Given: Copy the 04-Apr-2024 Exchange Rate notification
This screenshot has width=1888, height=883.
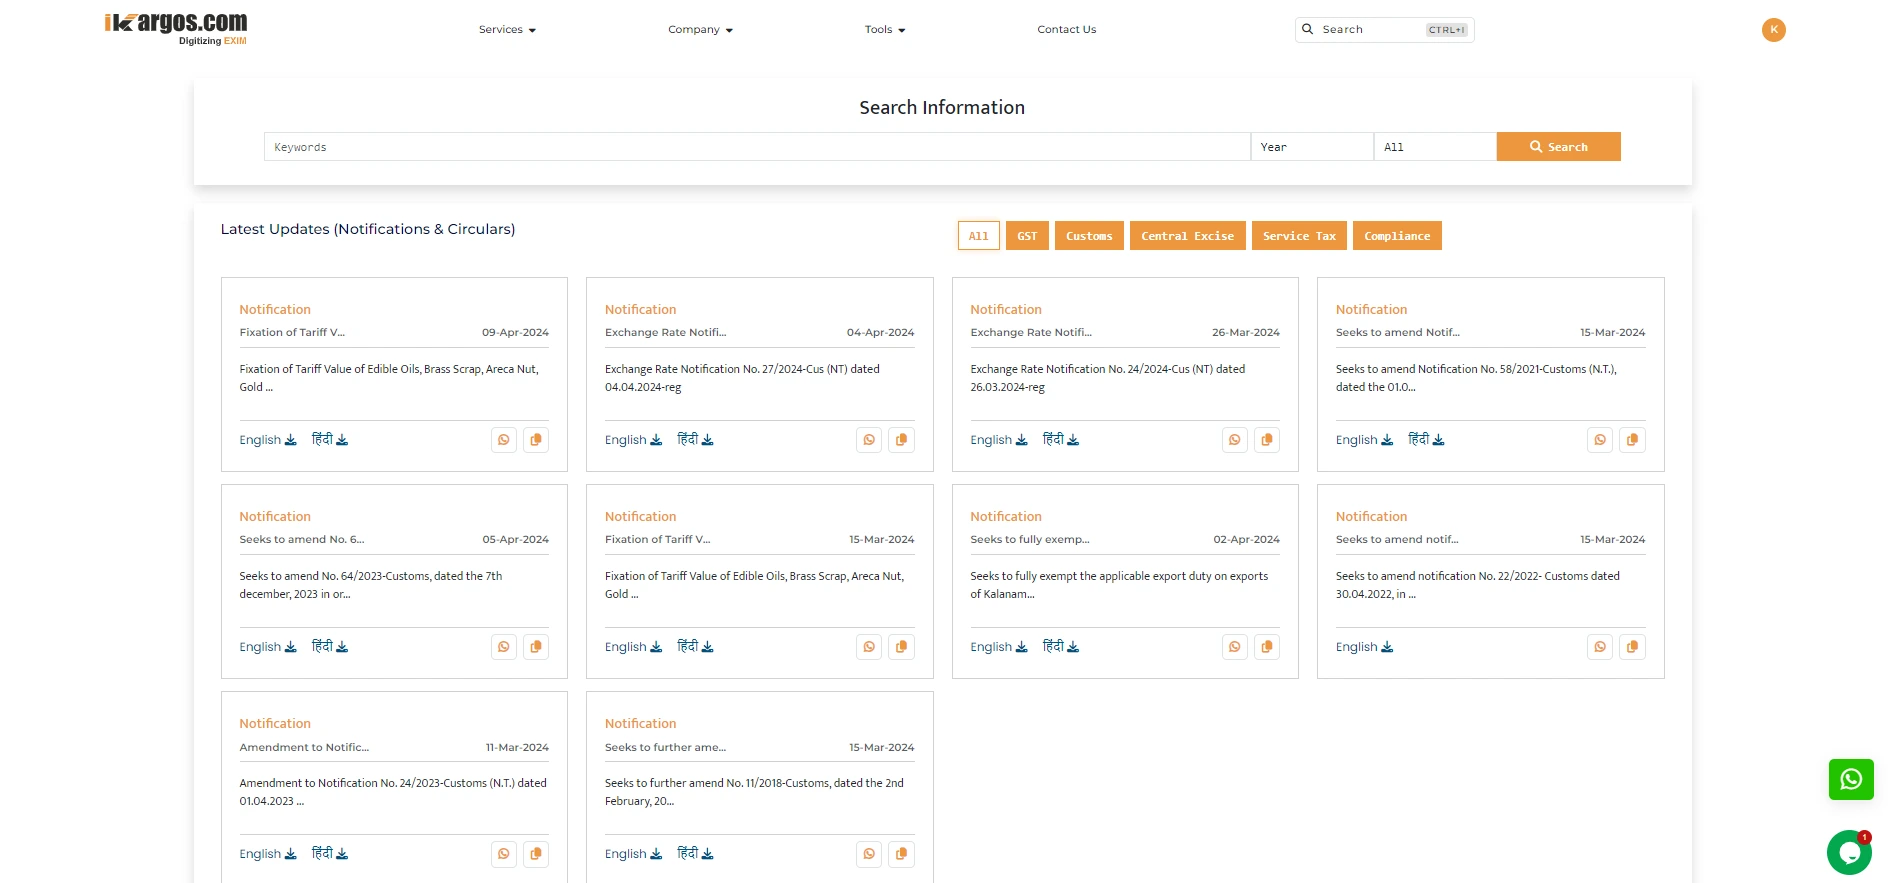Looking at the screenshot, I should (x=901, y=440).
